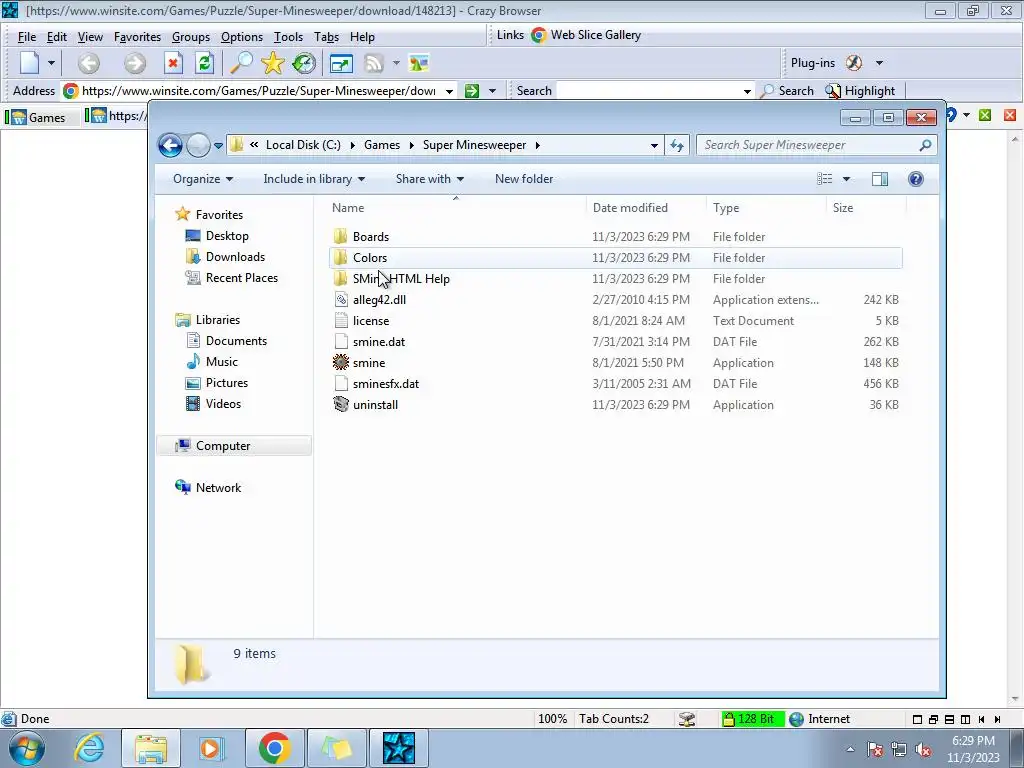
Task: Click the Explorer Back arrow button
Action: [170, 145]
